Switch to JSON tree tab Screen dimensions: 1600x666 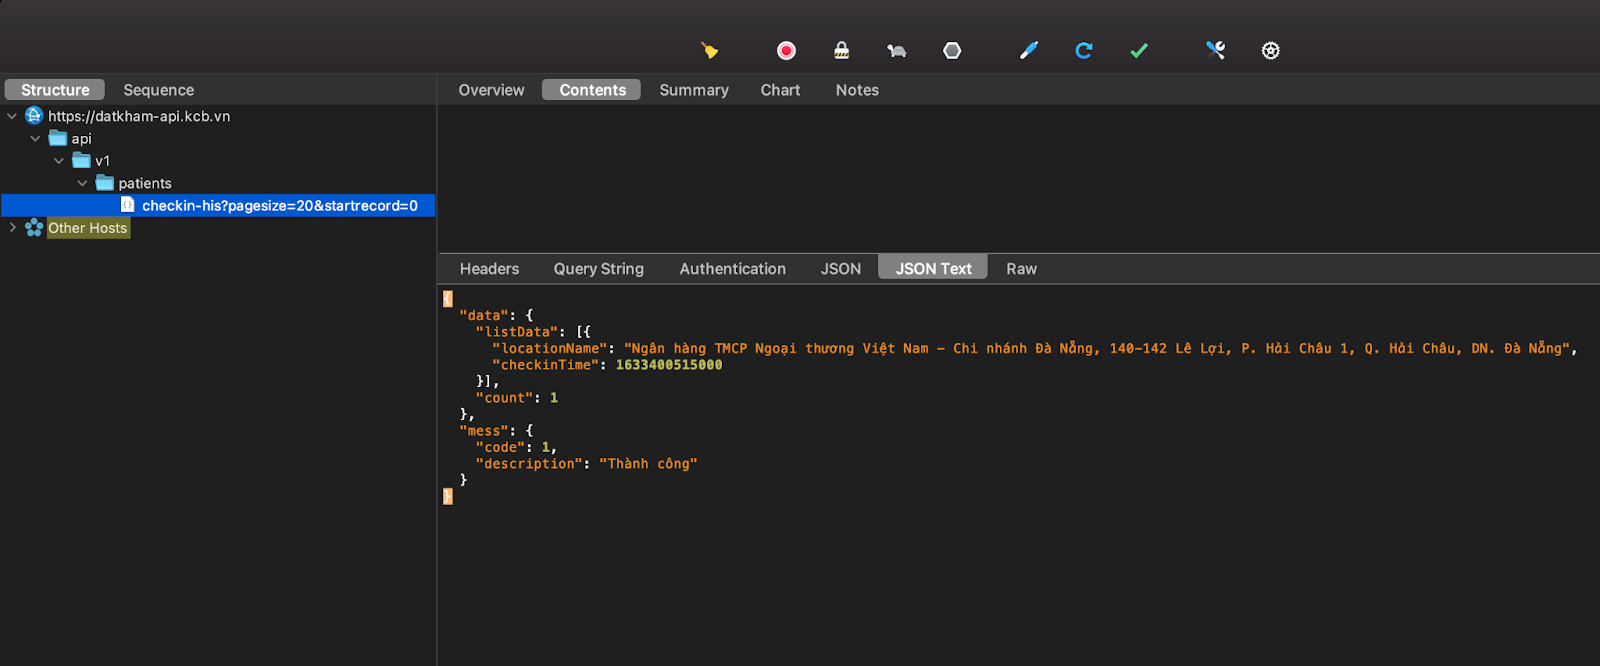pos(841,268)
